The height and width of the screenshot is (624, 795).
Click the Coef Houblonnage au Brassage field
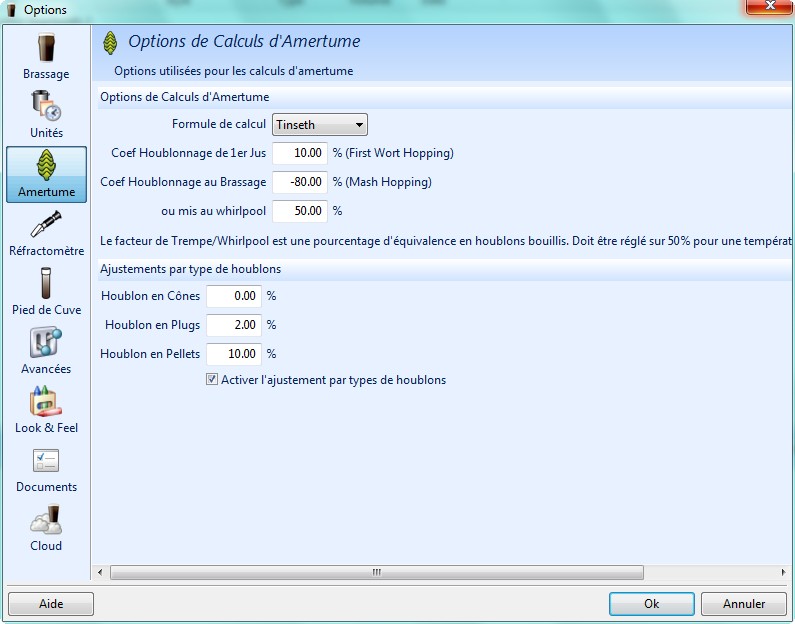[x=300, y=182]
